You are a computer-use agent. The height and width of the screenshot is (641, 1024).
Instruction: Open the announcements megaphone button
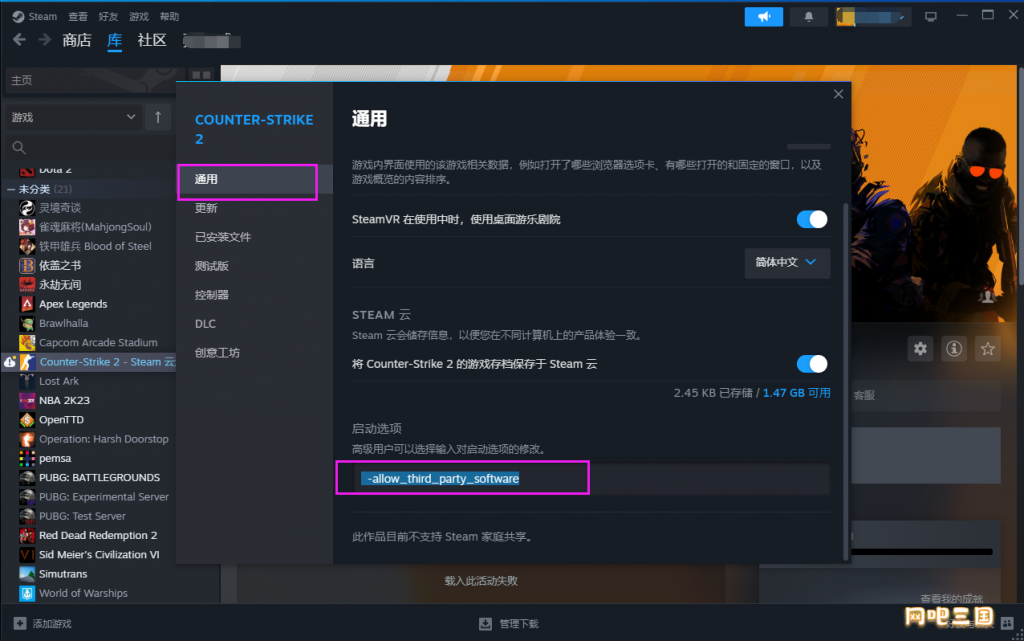[x=763, y=17]
